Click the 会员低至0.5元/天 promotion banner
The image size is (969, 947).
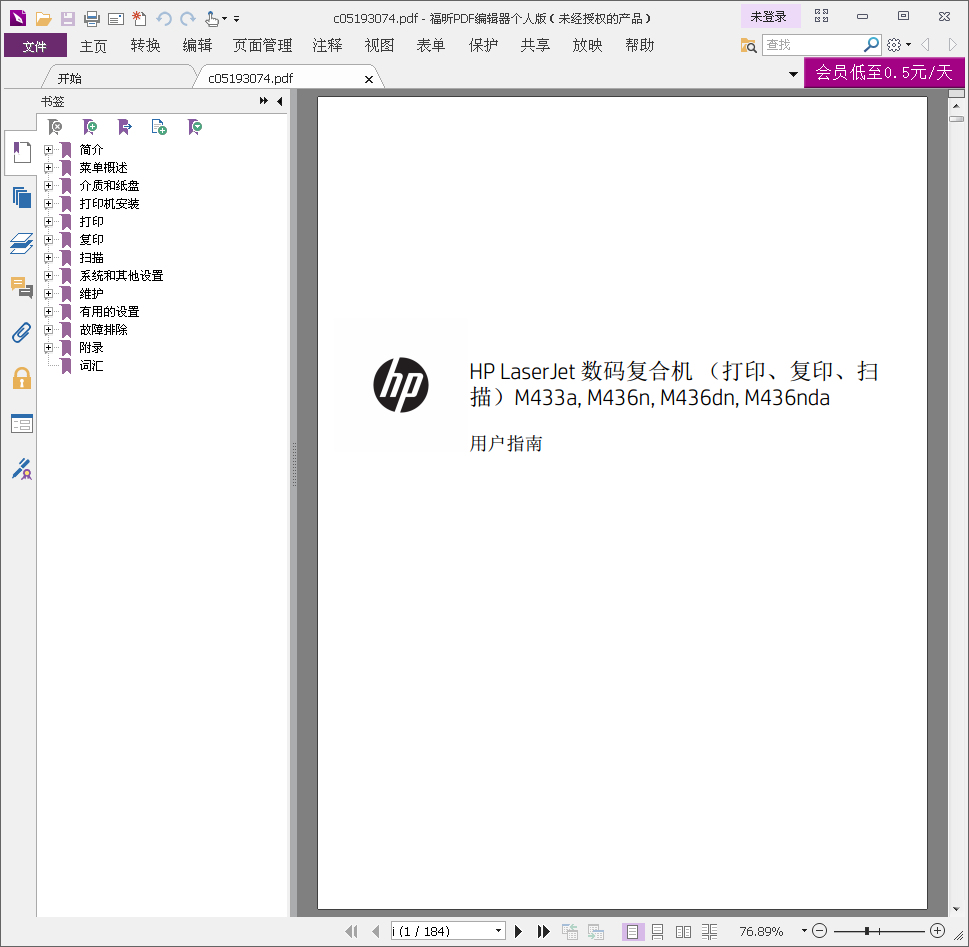884,72
